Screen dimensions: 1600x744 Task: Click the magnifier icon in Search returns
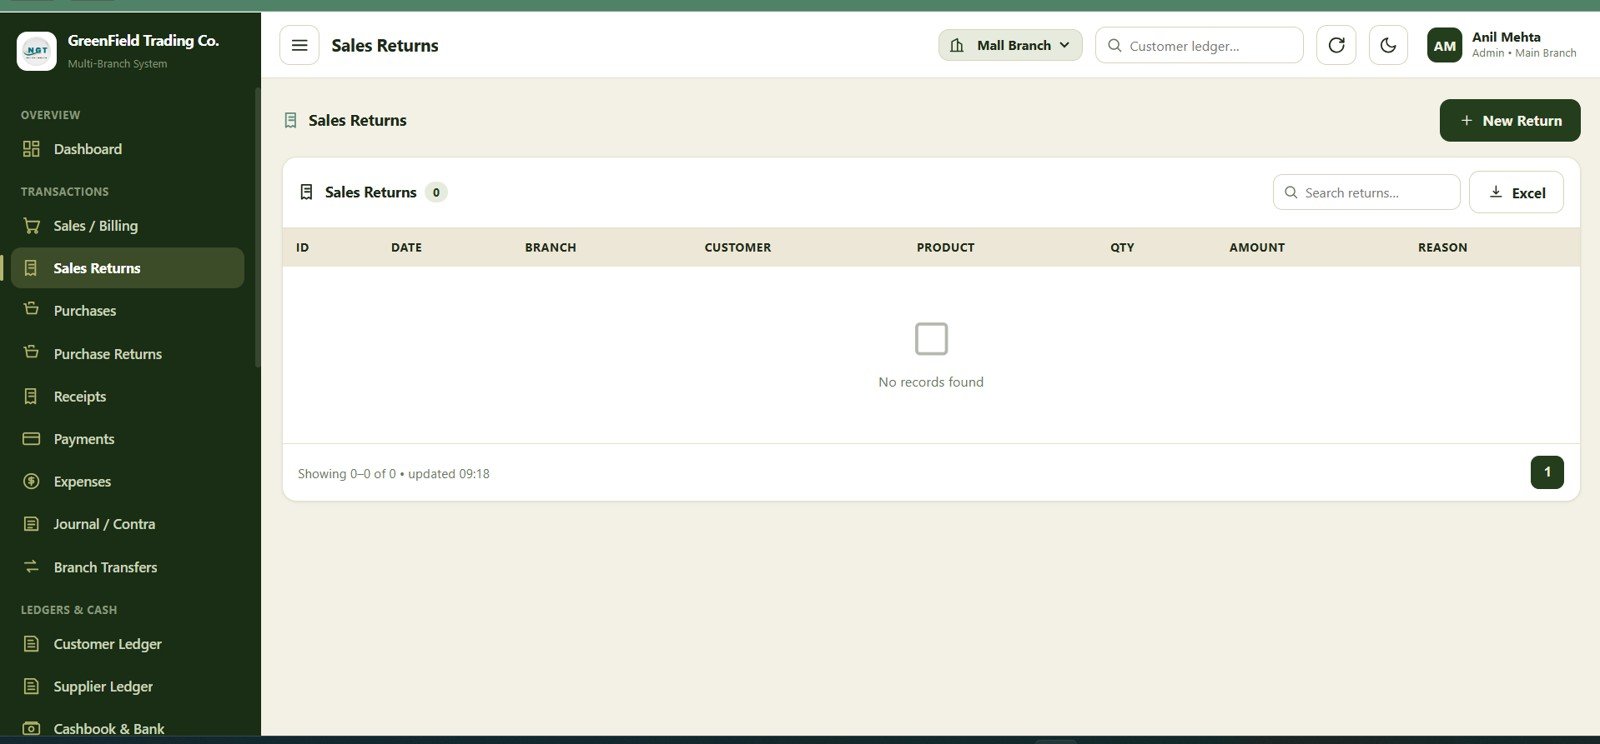point(1291,192)
